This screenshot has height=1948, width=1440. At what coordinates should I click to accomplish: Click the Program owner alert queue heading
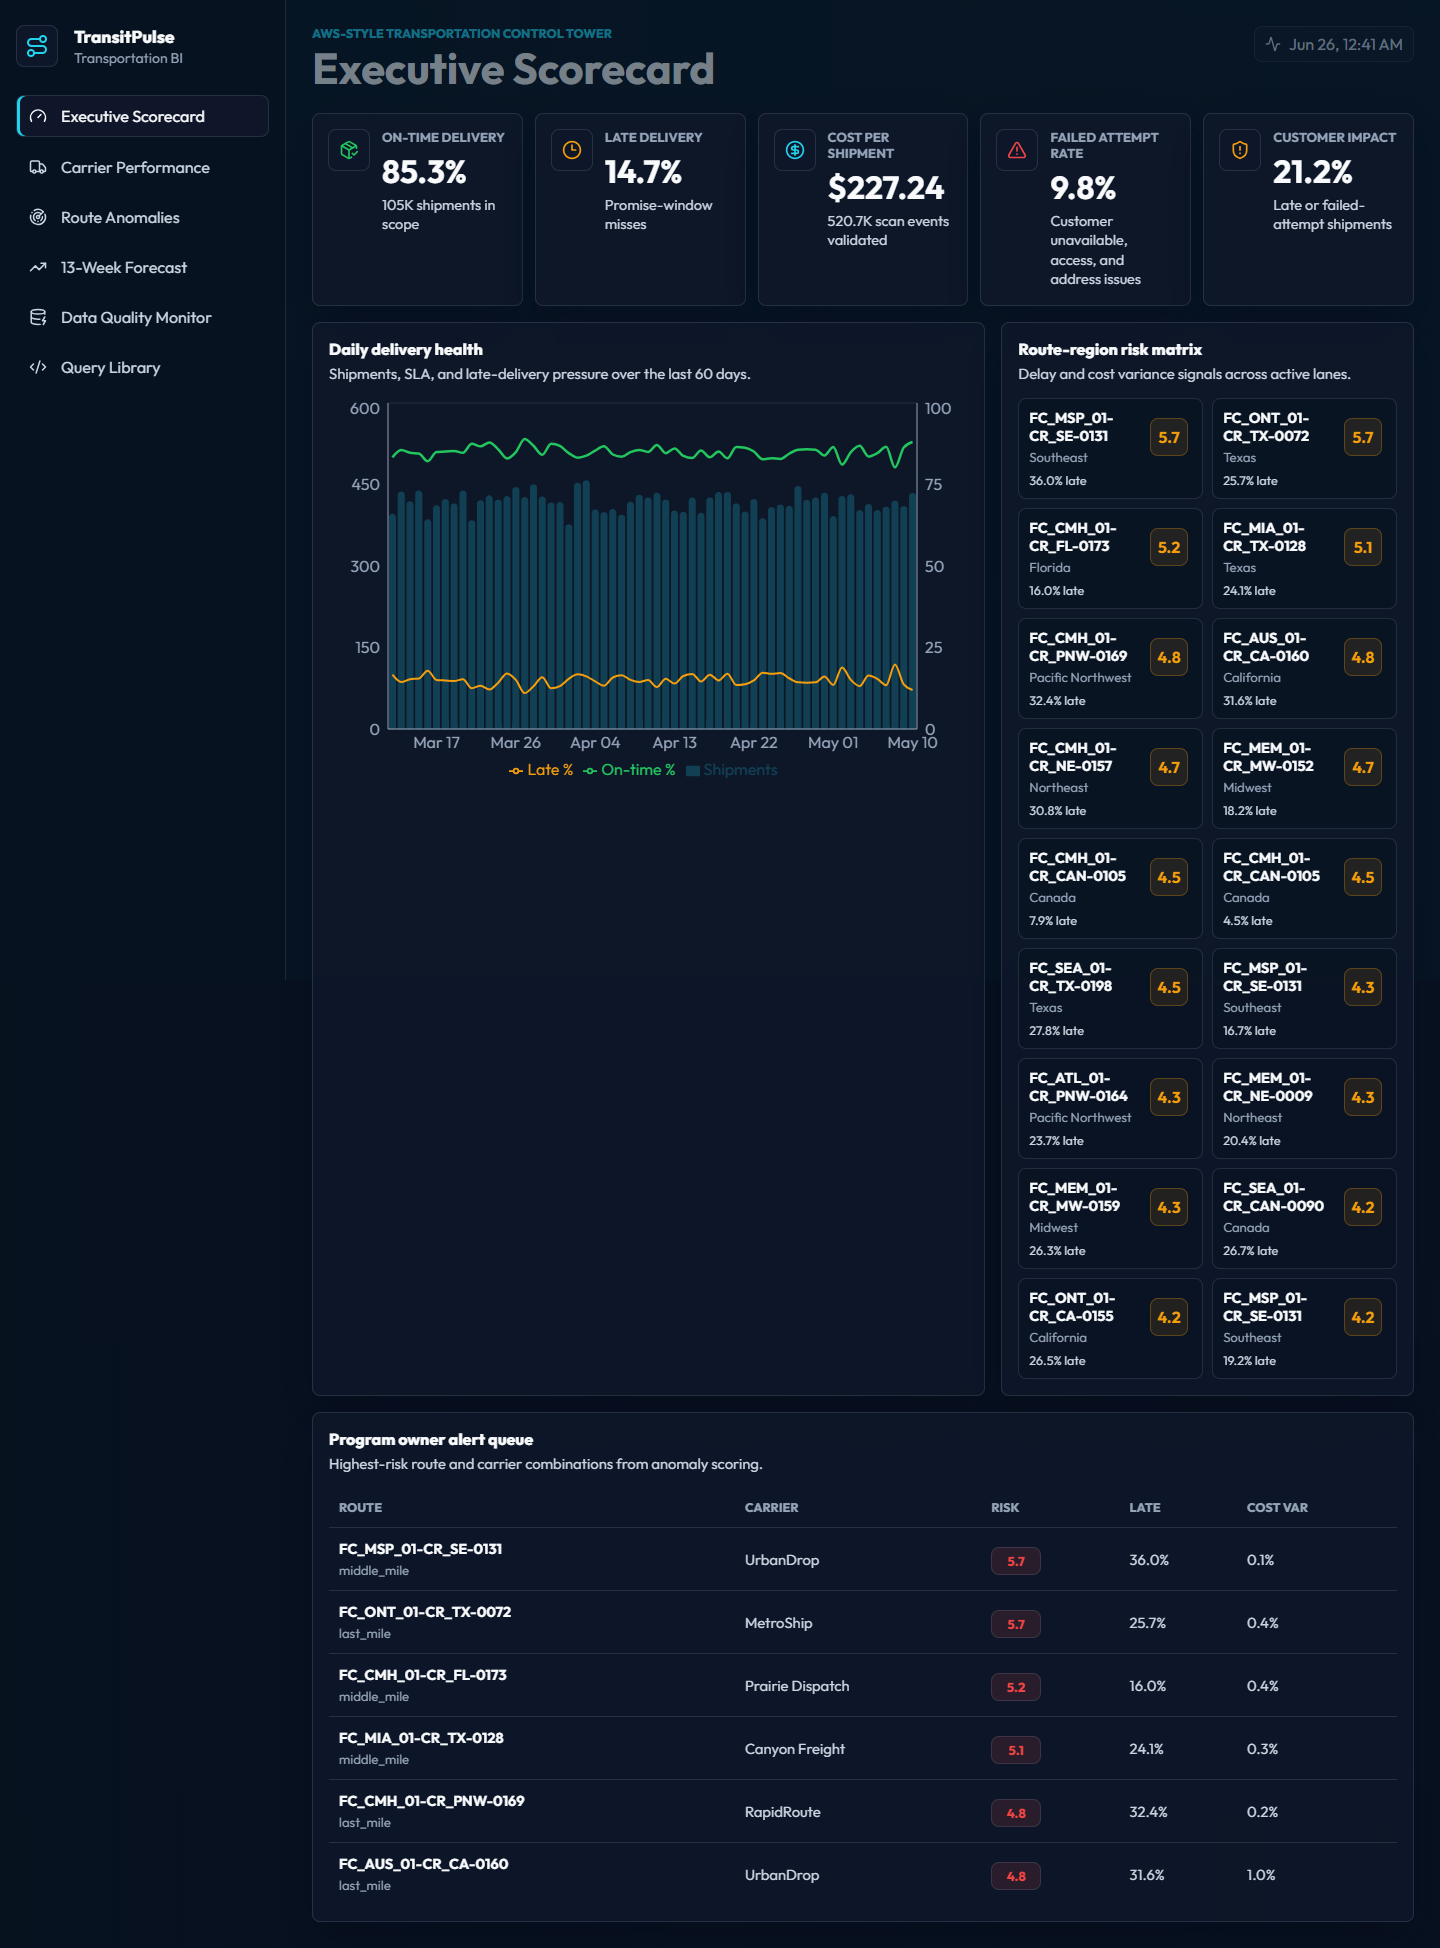tap(431, 1439)
